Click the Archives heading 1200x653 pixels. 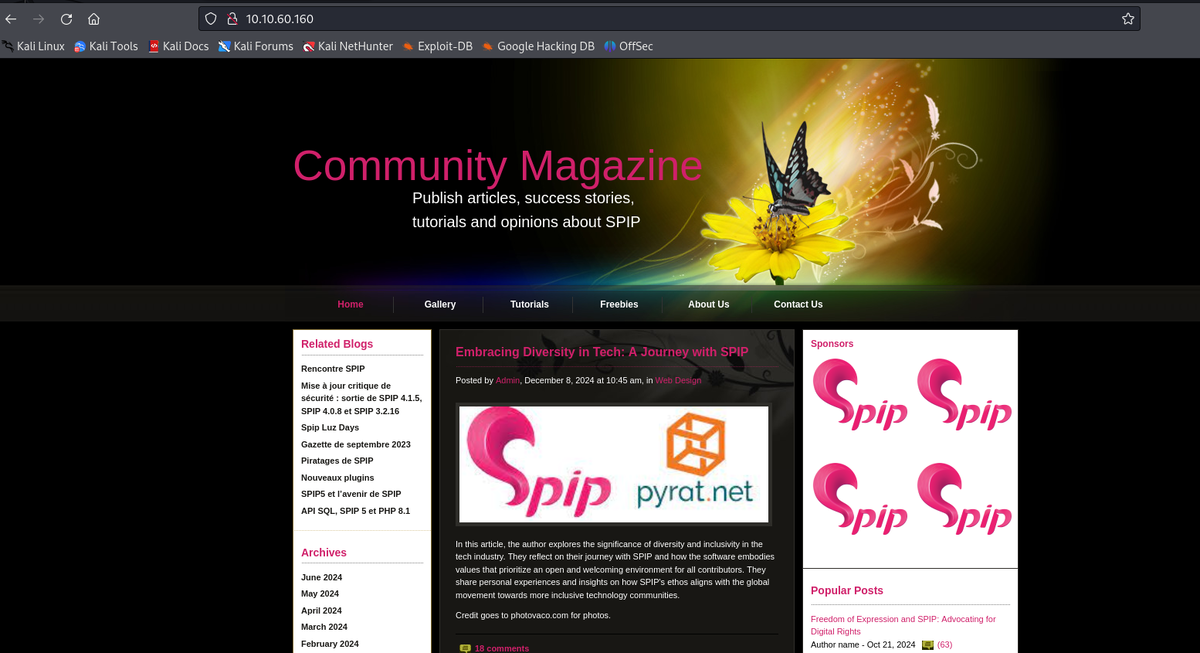[324, 552]
